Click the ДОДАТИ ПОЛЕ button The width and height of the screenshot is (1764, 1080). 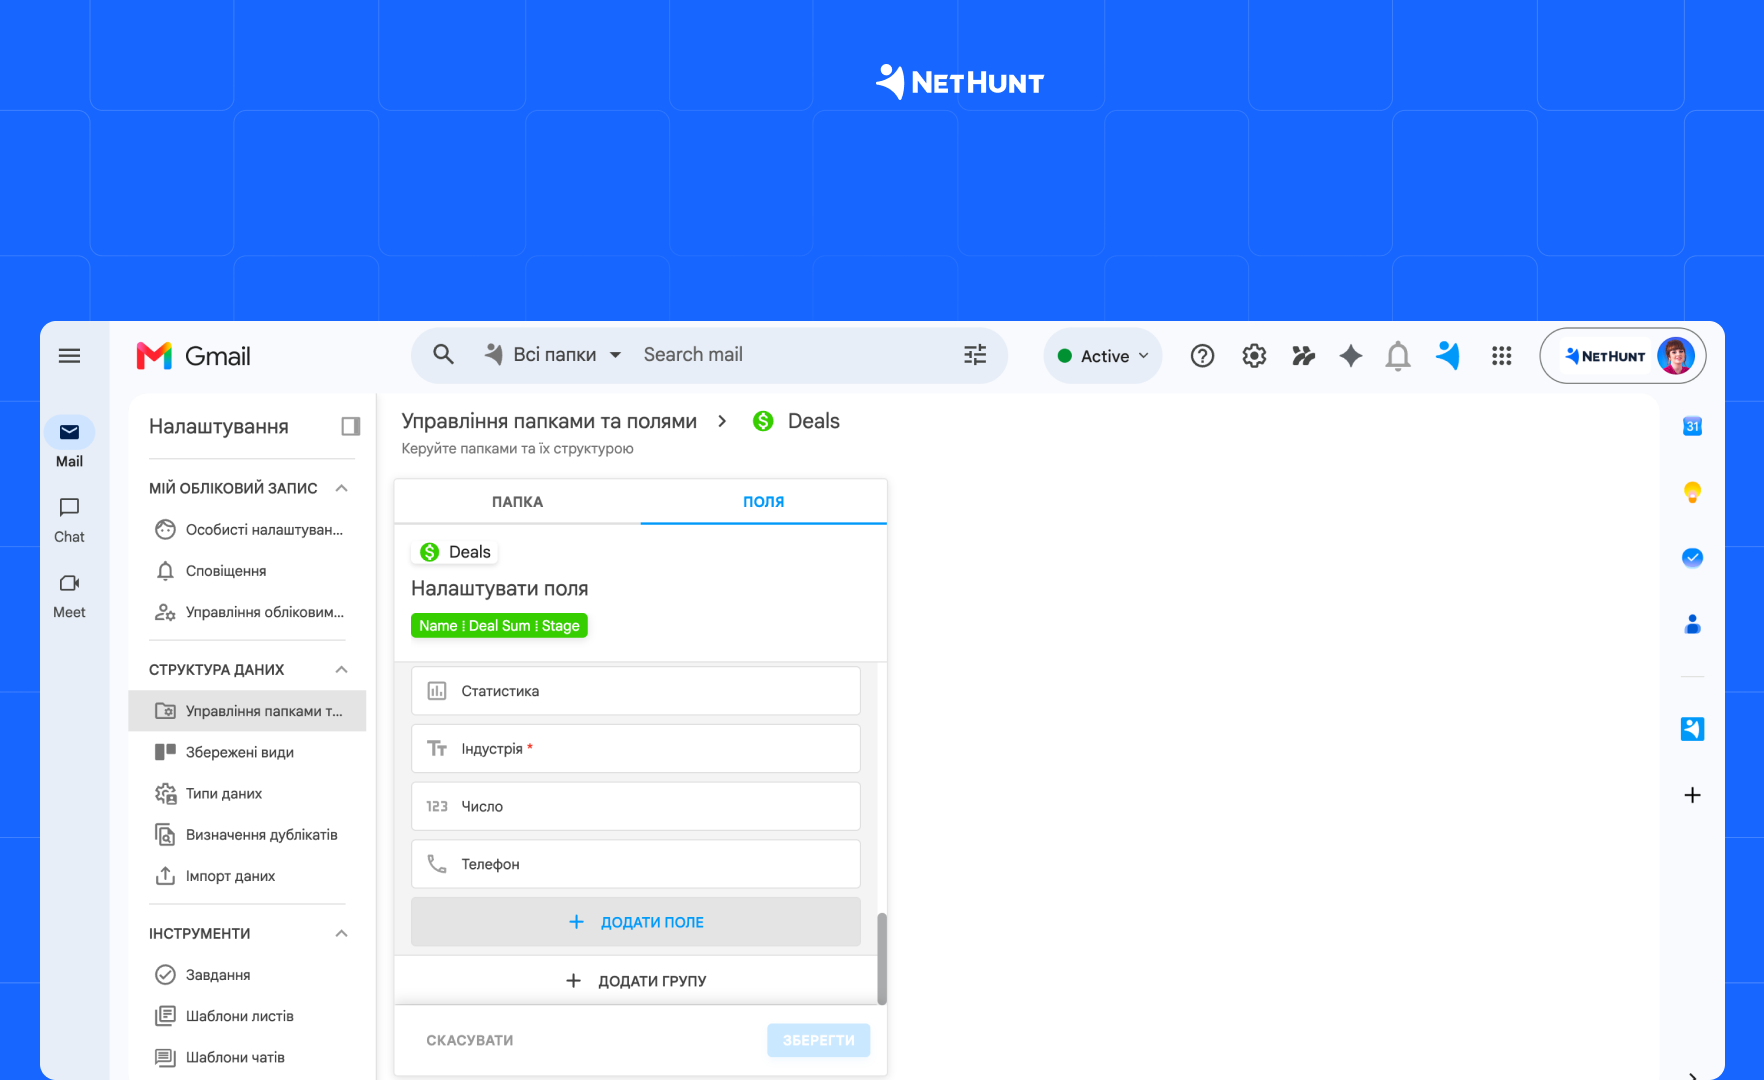(636, 922)
